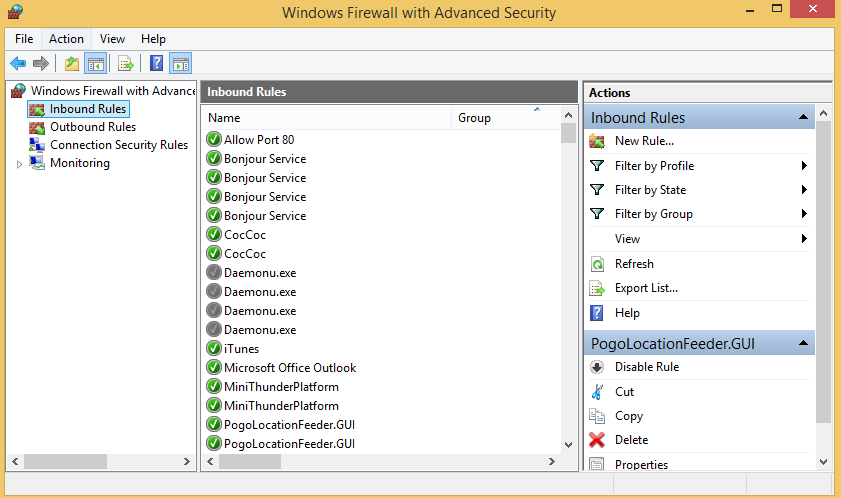Open the Help menu in menu bar

click(x=153, y=39)
